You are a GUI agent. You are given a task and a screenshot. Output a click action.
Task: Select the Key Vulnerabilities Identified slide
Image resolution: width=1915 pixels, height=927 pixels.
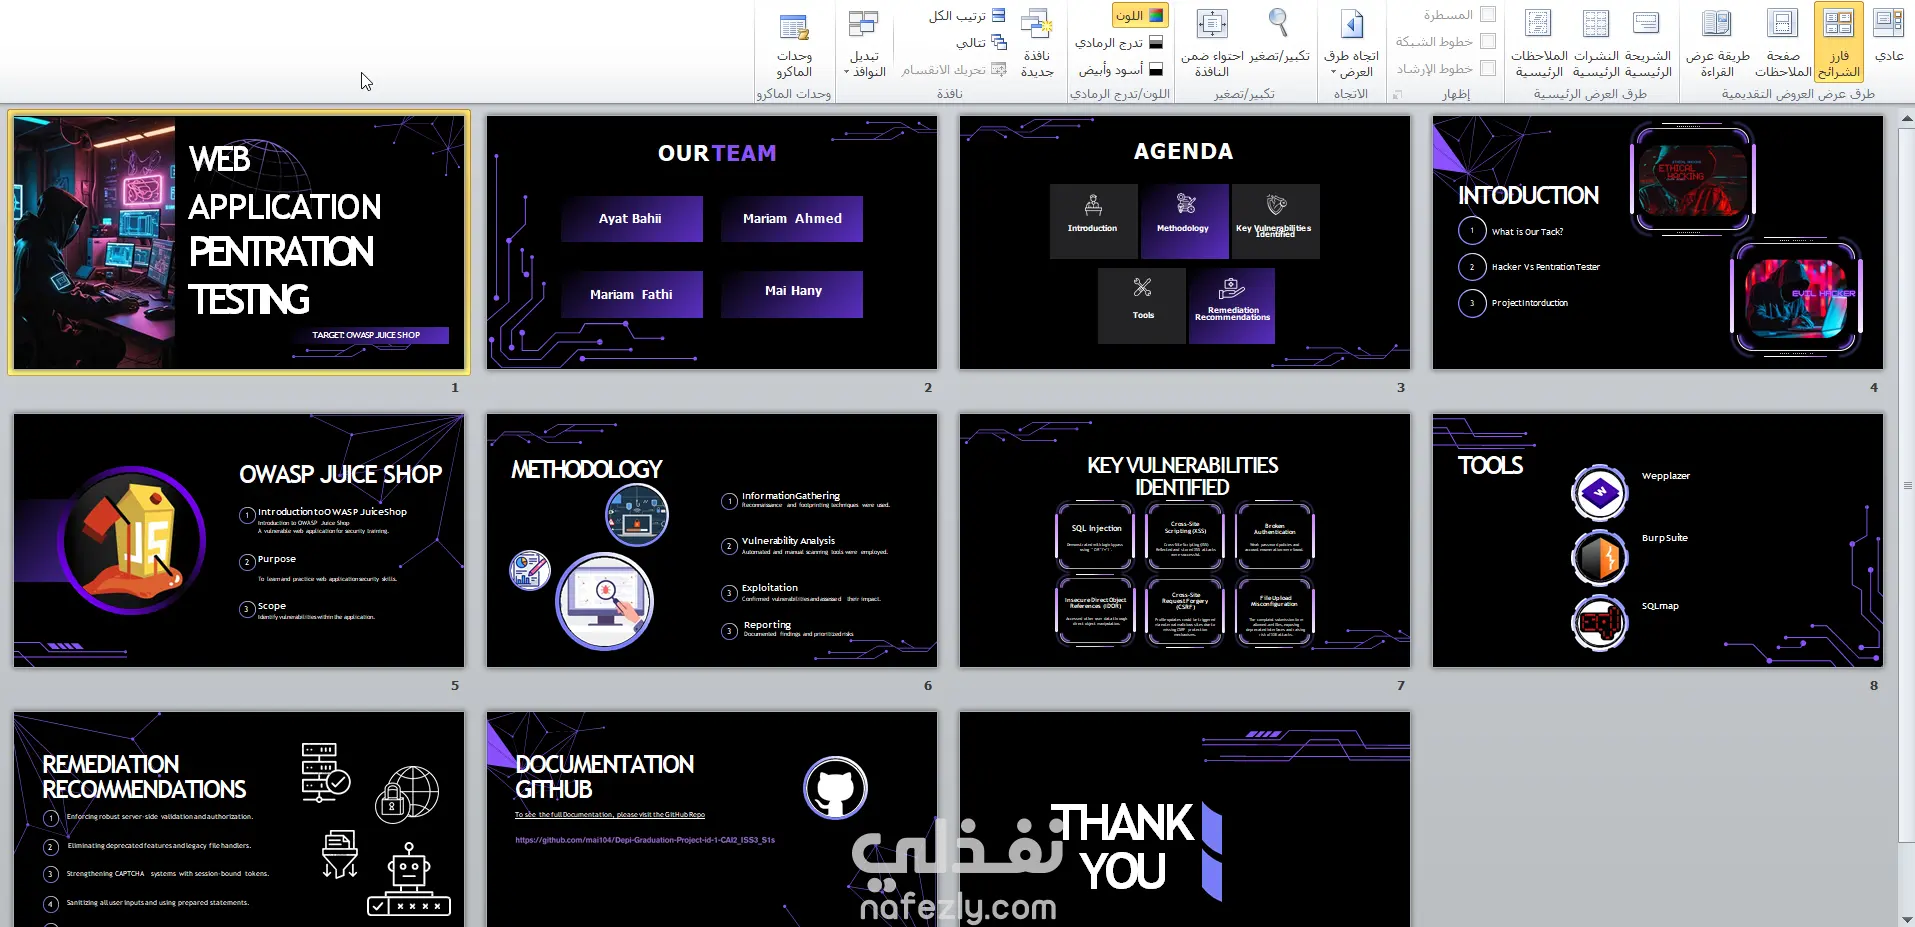point(1185,540)
